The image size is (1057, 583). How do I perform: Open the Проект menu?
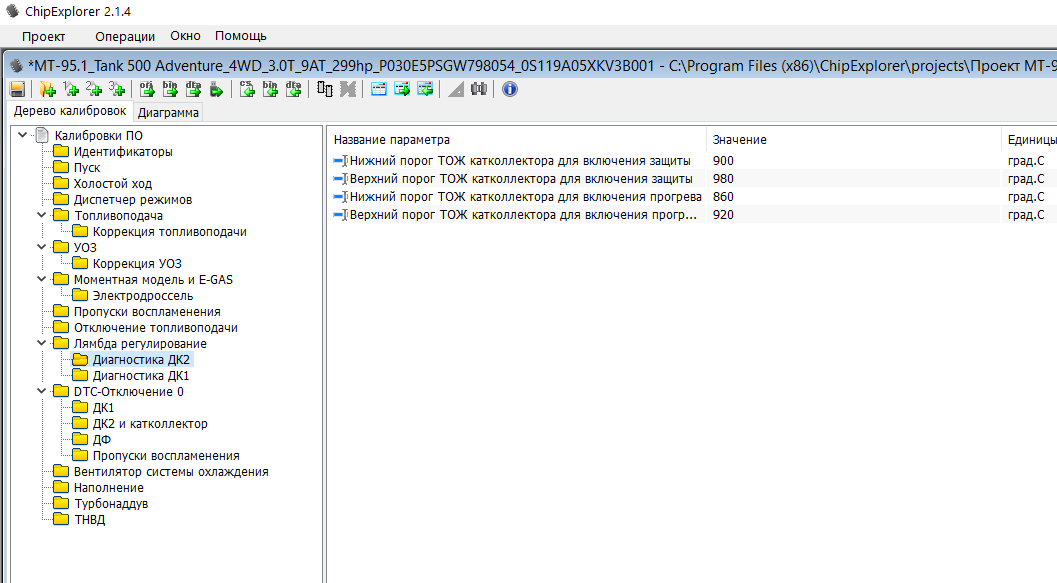[43, 36]
